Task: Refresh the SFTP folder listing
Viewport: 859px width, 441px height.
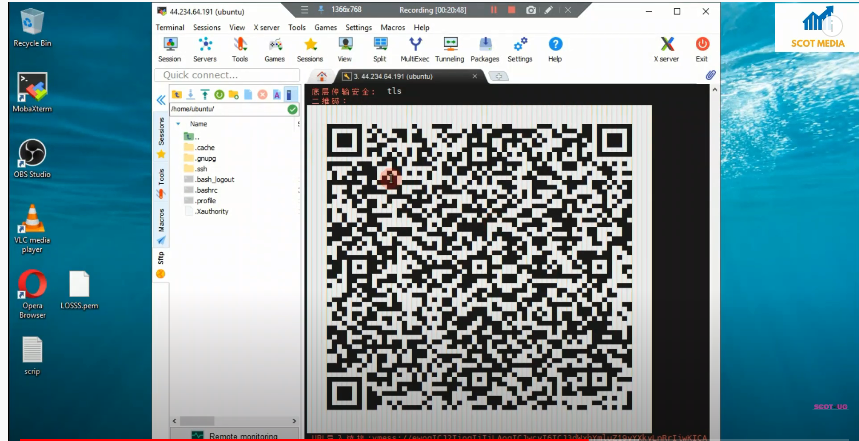Action: click(x=219, y=94)
